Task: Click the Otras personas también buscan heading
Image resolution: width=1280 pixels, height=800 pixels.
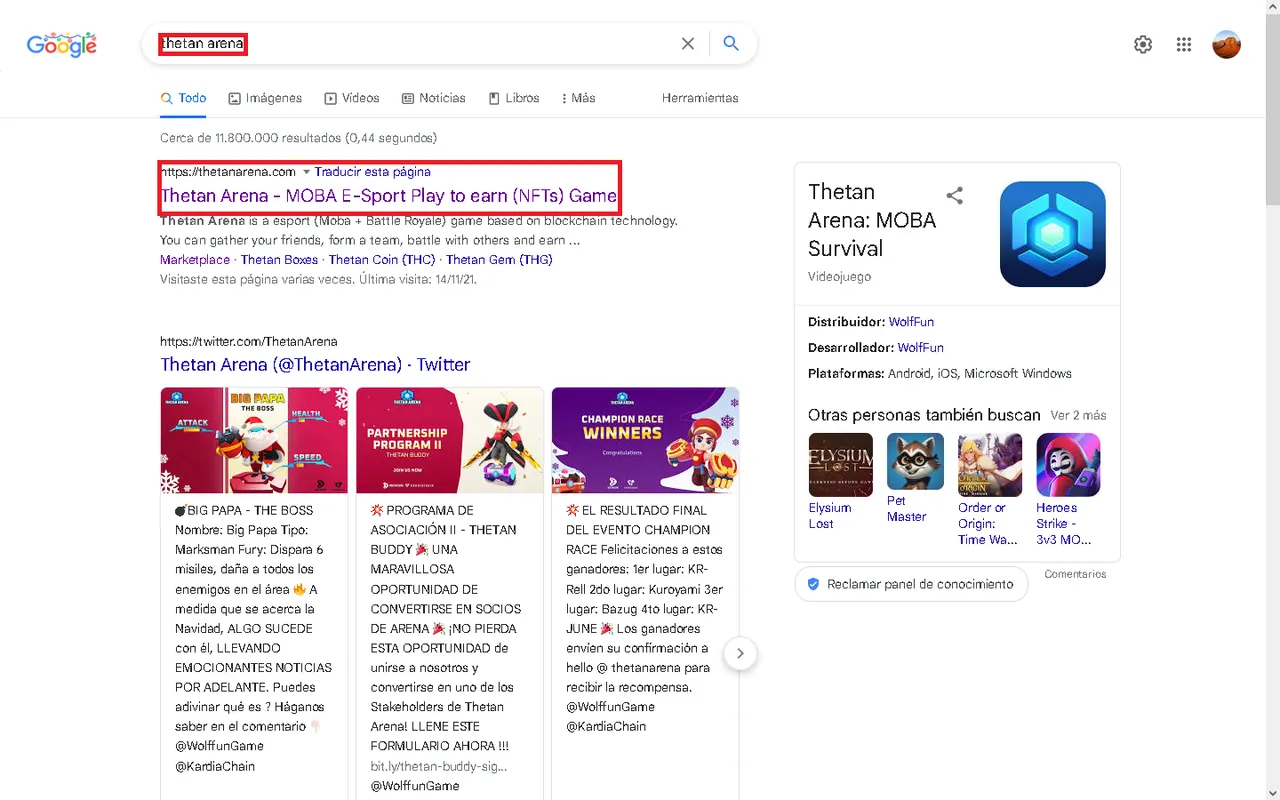Action: (924, 415)
